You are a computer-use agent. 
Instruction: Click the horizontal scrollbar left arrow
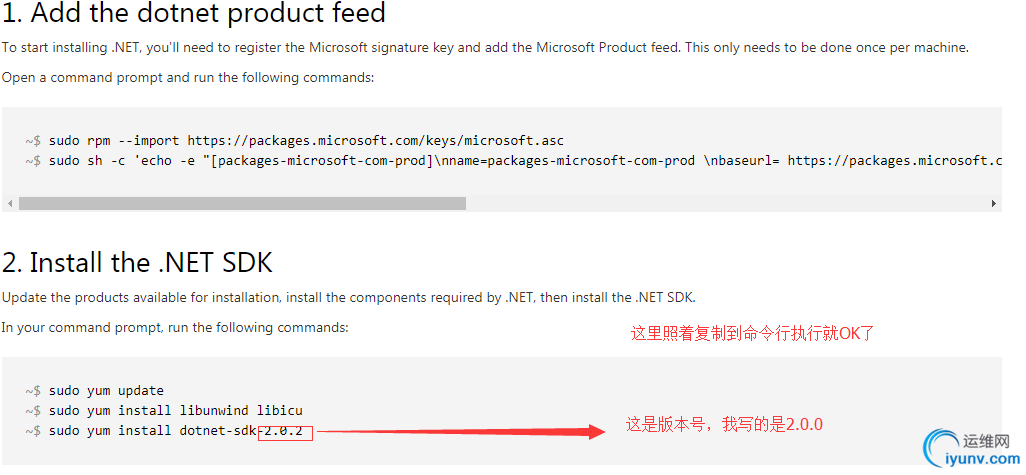10,203
